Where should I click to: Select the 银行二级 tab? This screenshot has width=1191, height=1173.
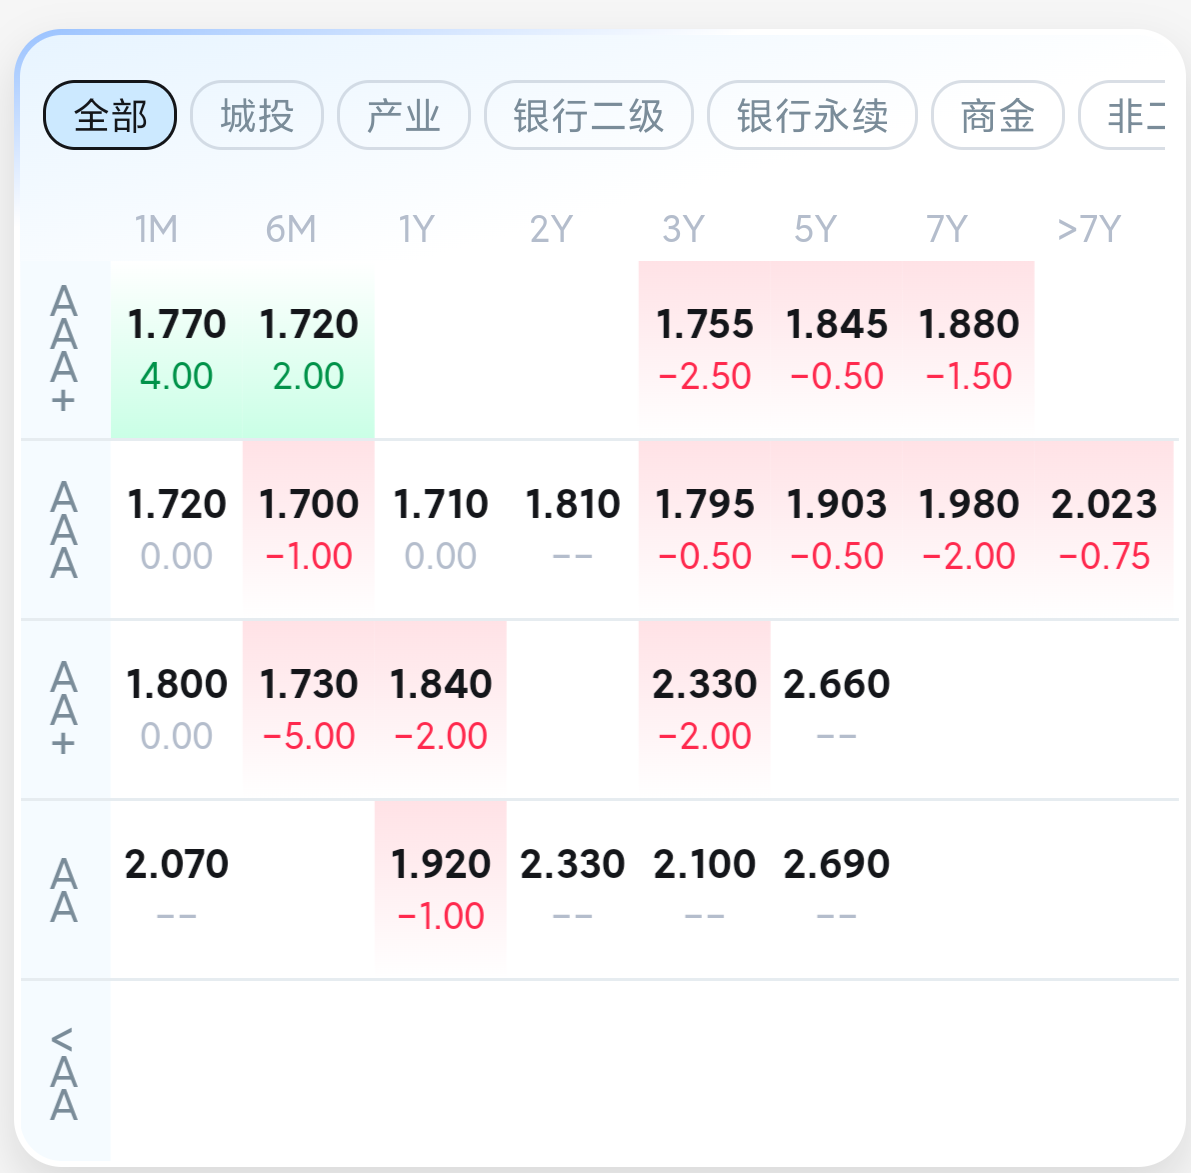pyautogui.click(x=589, y=115)
